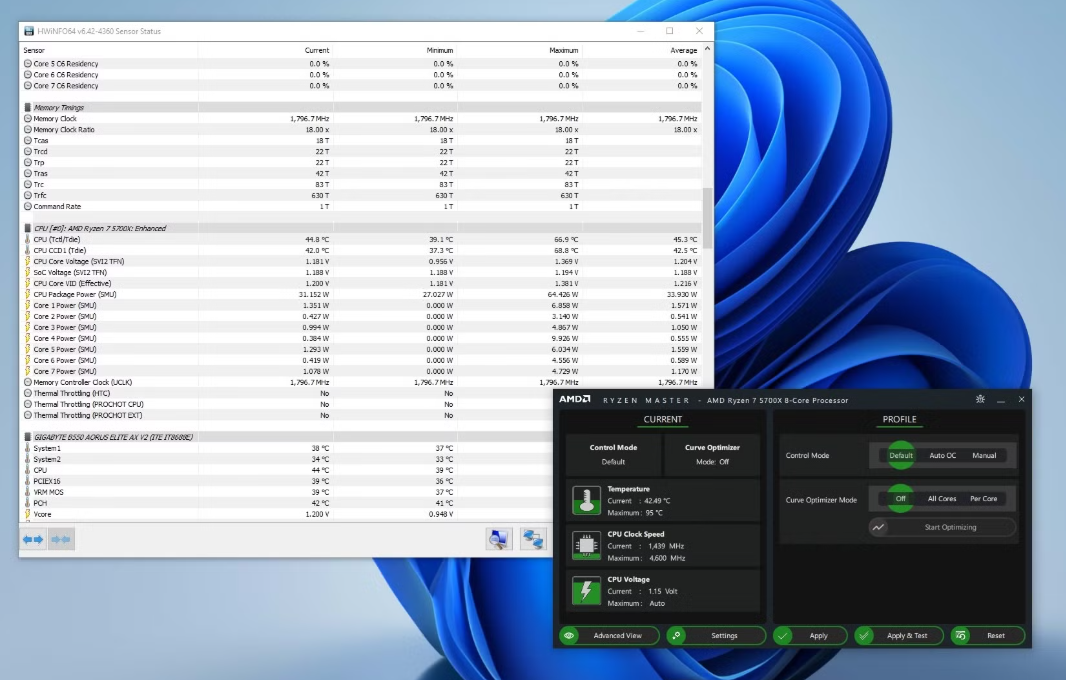Click the network computers icon in HWiNFO footer
Image resolution: width=1066 pixels, height=680 pixels.
(x=533, y=540)
